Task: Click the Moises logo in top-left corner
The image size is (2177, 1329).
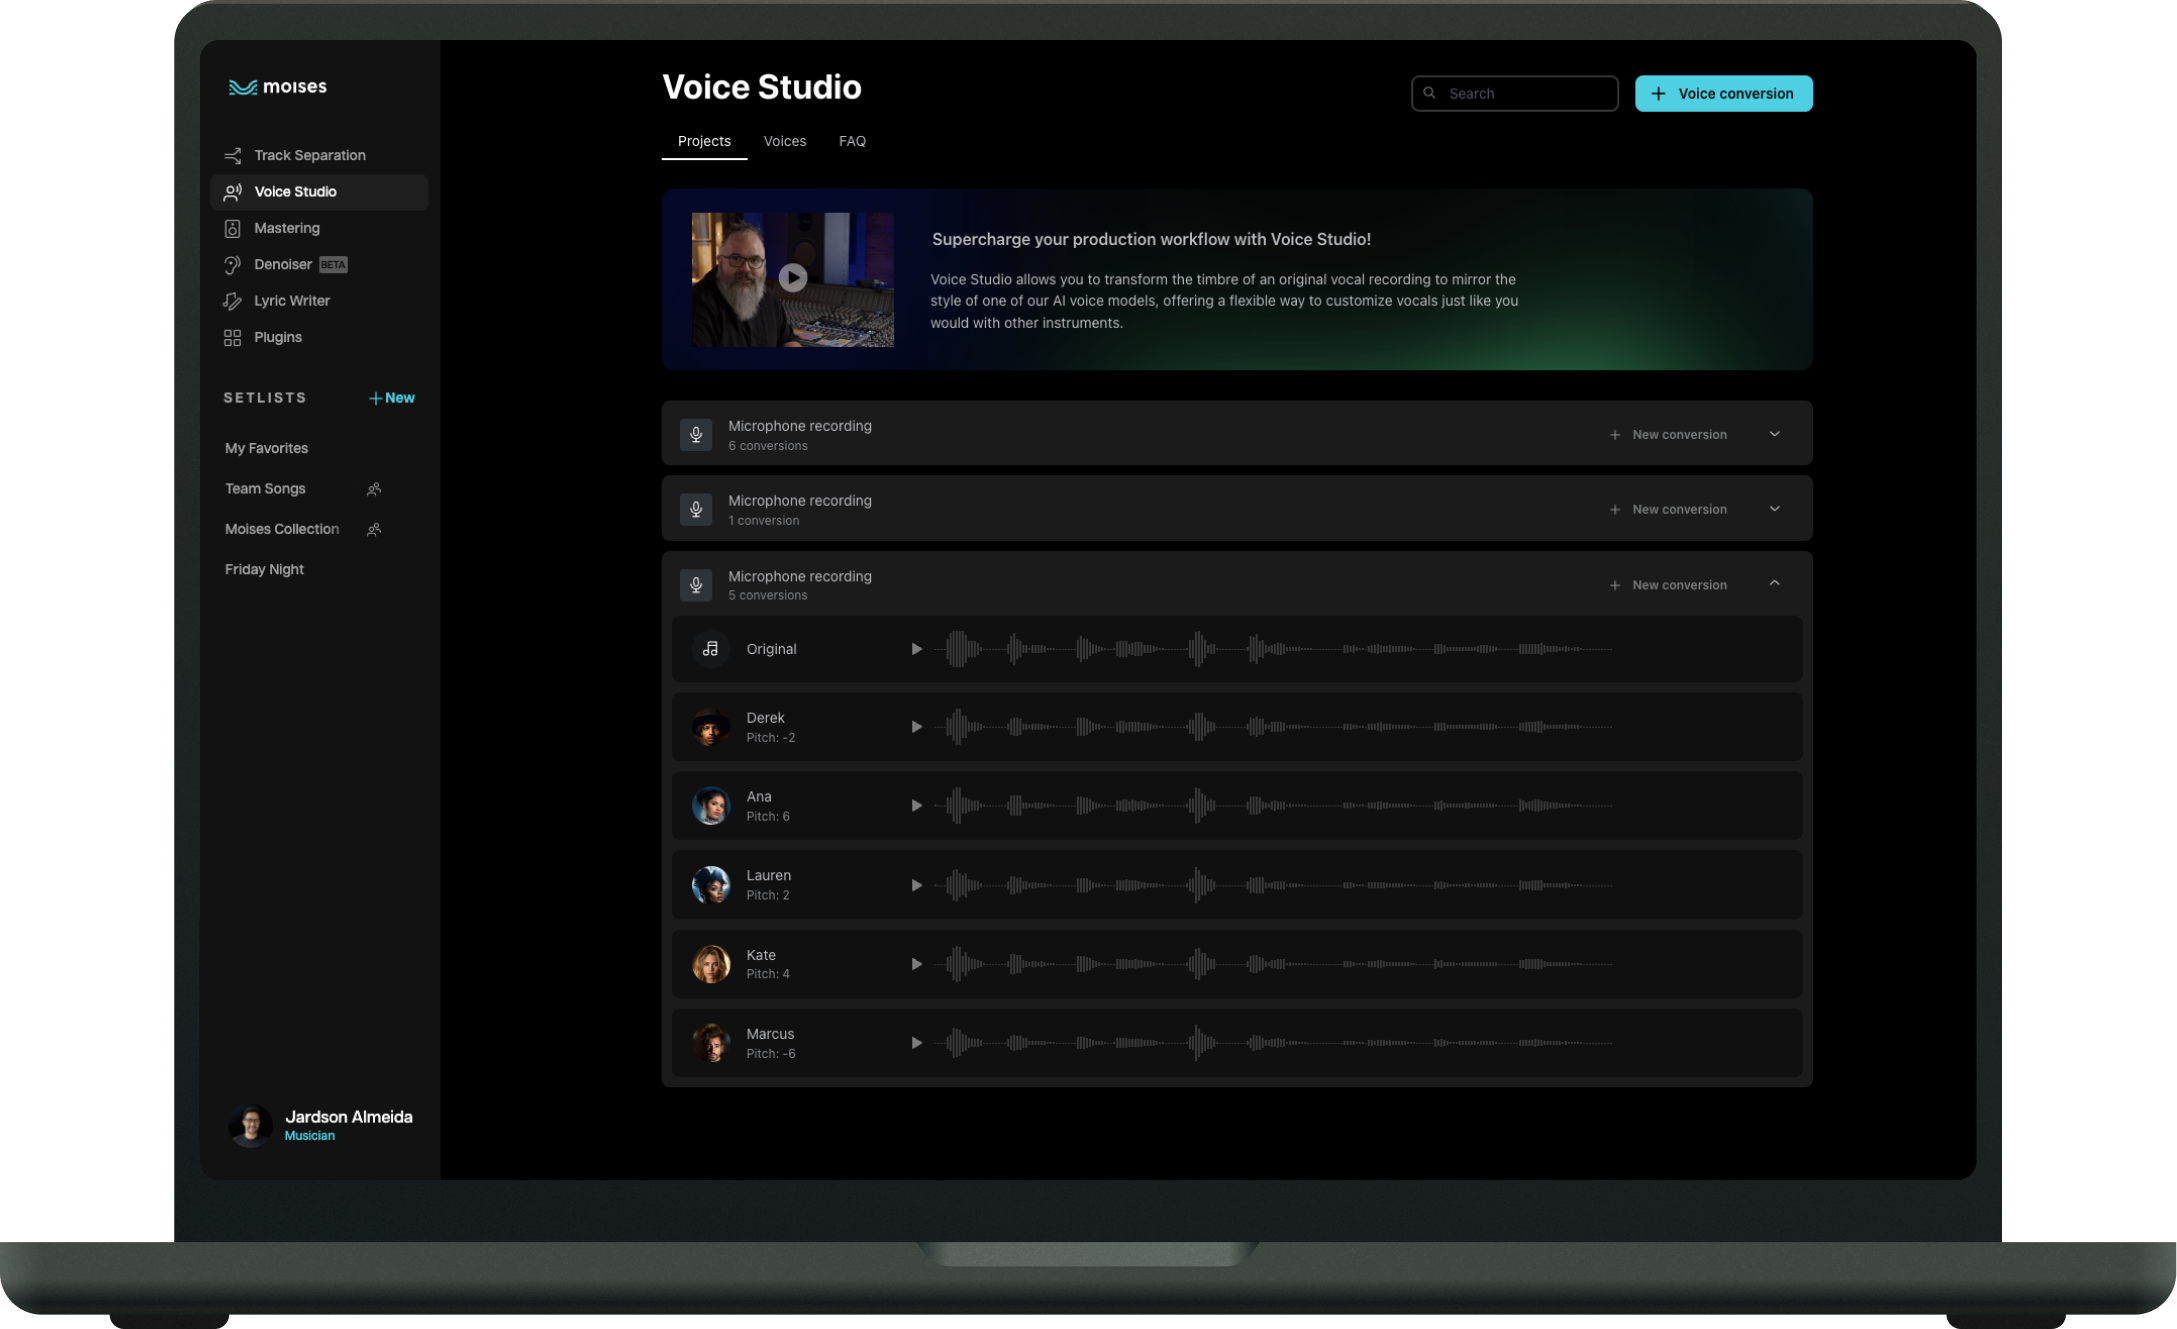Action: pyautogui.click(x=277, y=85)
